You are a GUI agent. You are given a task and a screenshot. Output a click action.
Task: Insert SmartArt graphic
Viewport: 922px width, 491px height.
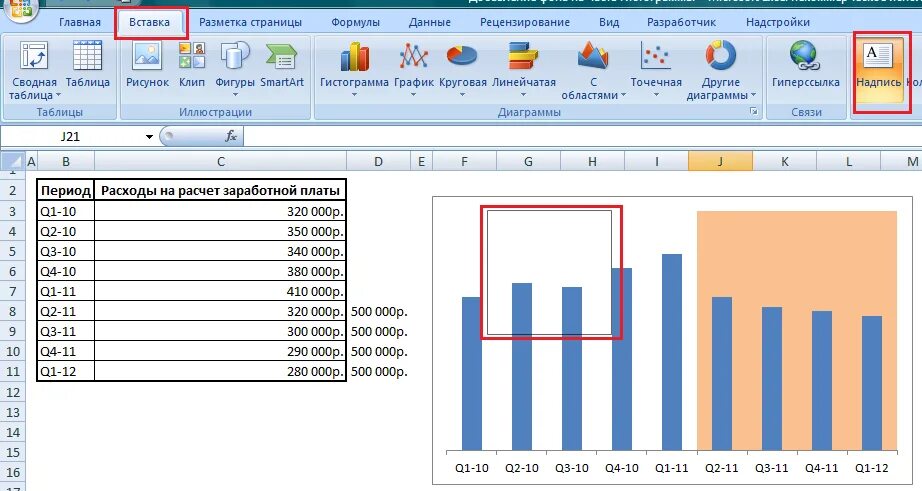(x=282, y=65)
